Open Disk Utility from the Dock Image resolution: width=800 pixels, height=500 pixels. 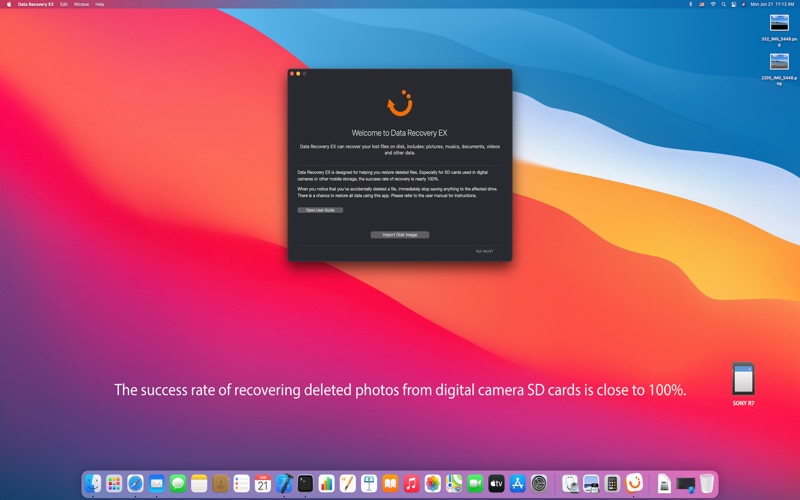click(x=570, y=483)
